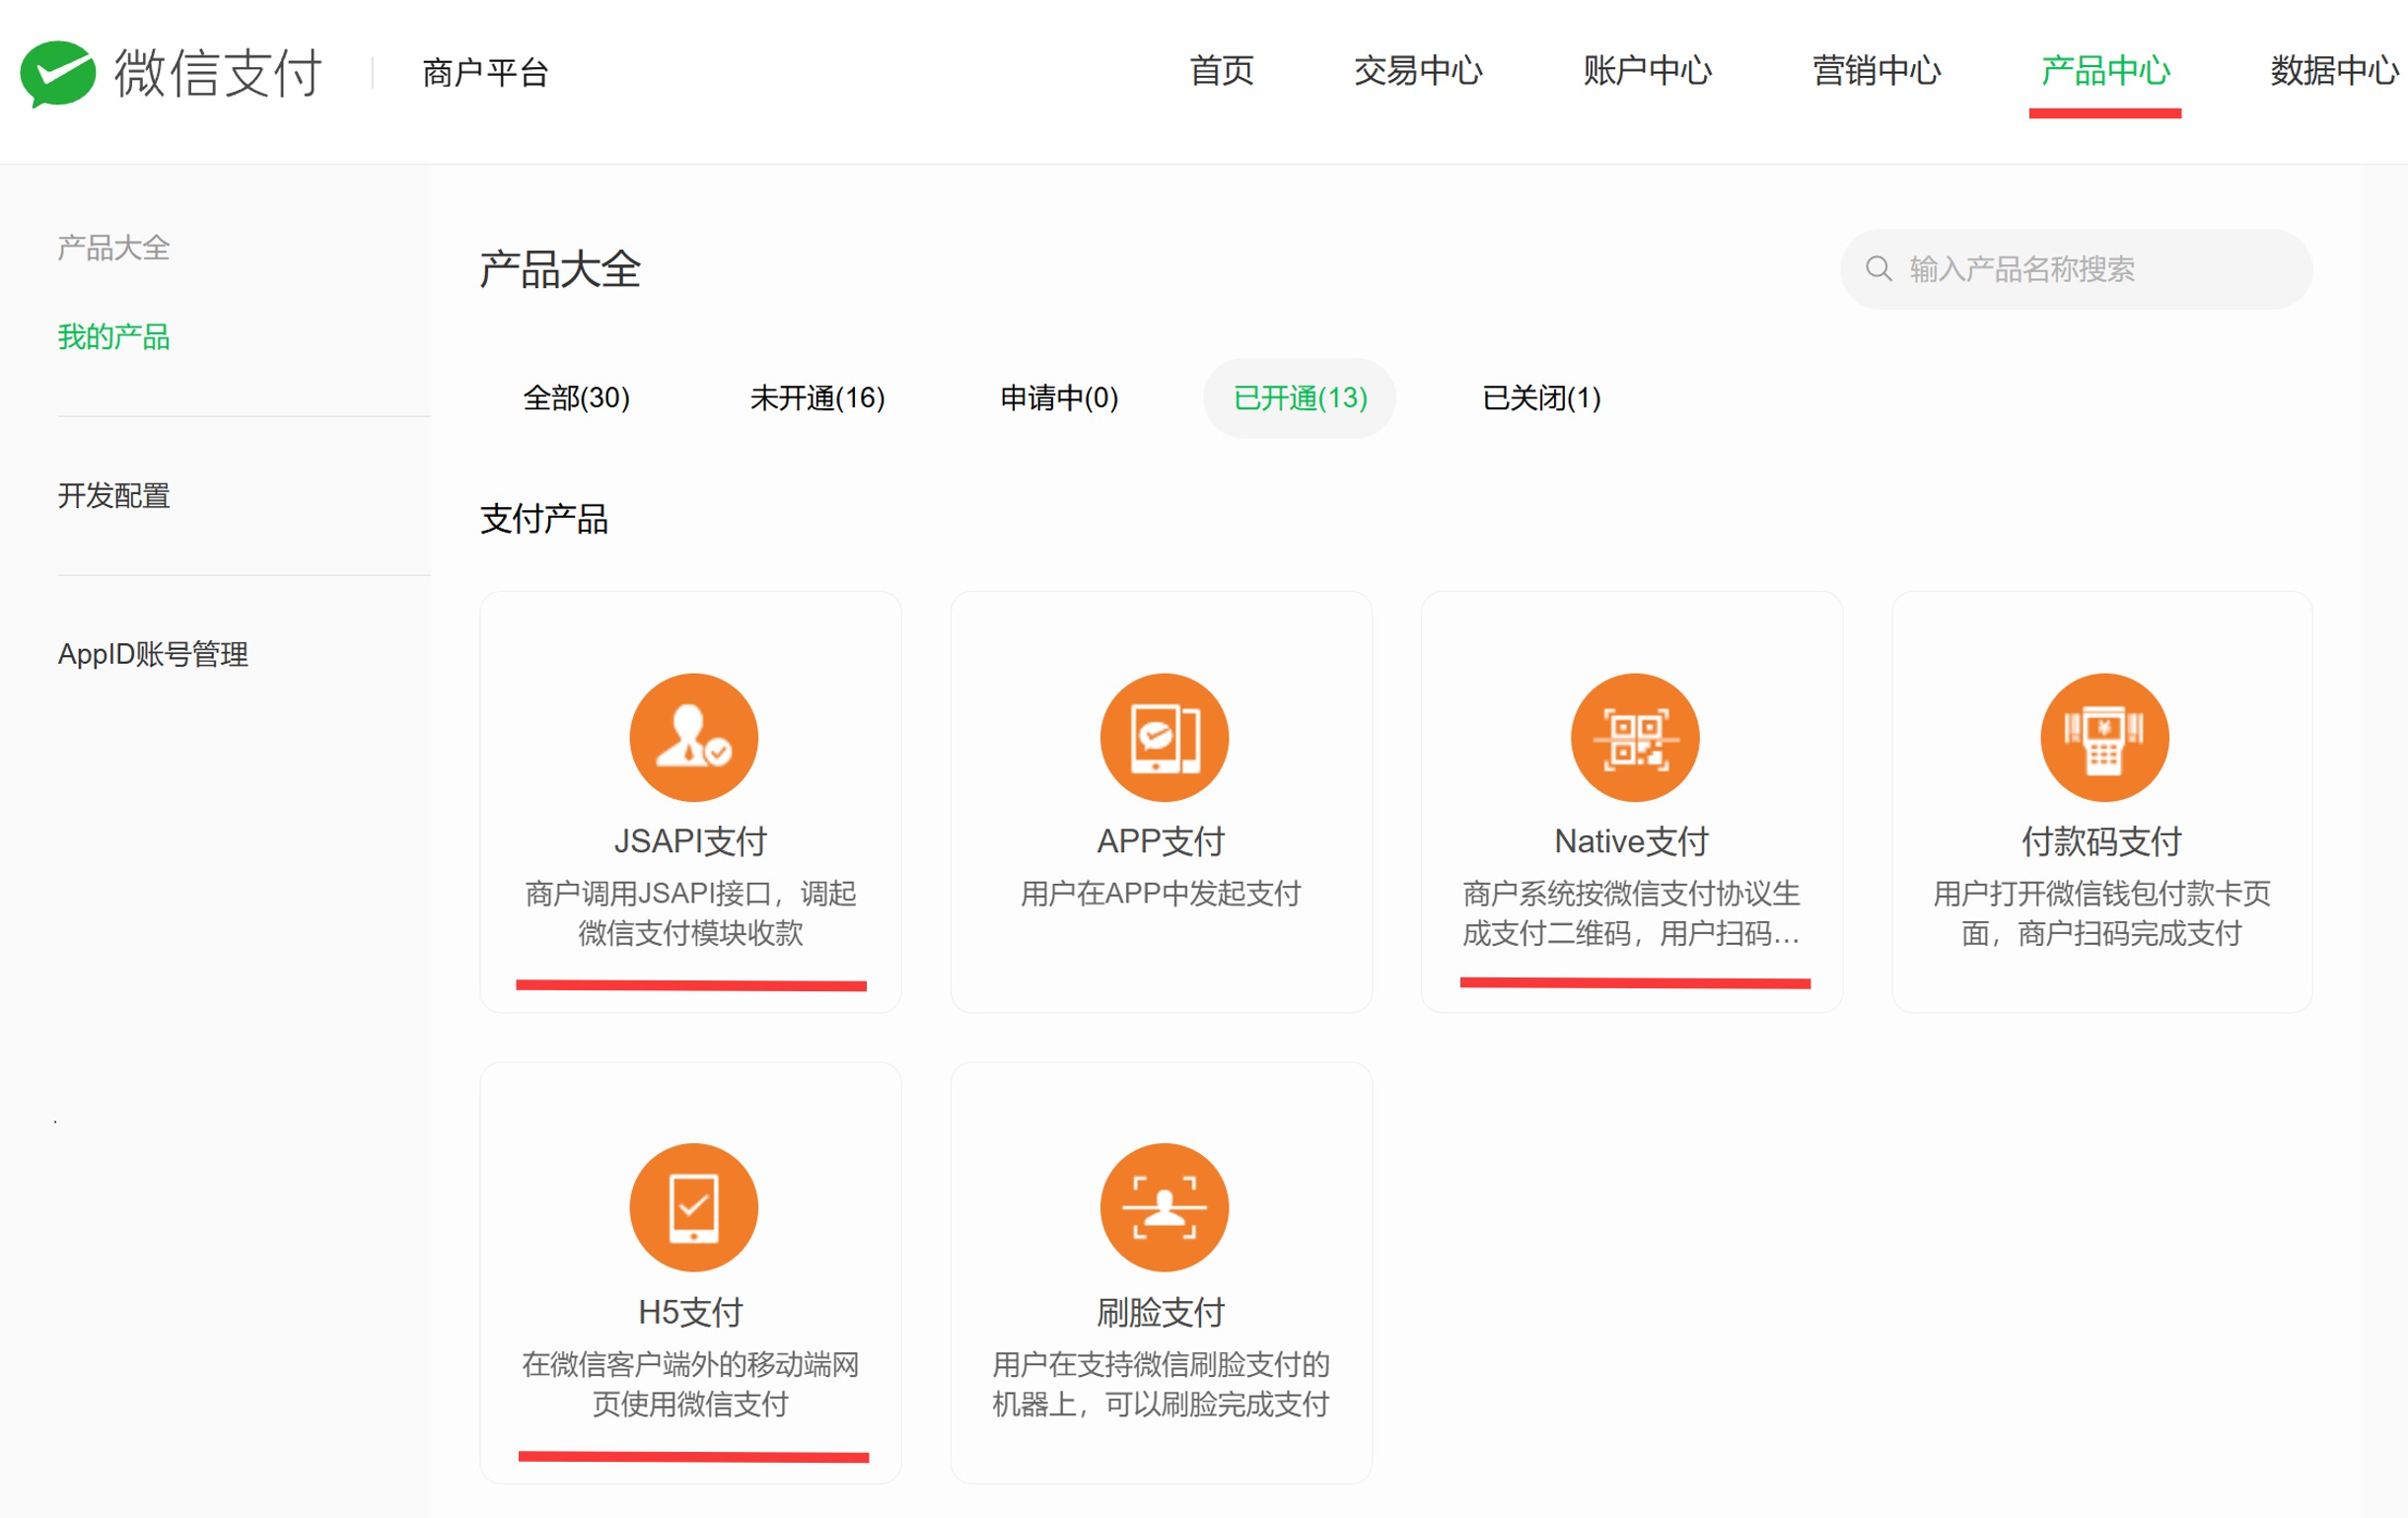Click the WeChat Pay green logo
The image size is (2408, 1518).
(x=58, y=73)
